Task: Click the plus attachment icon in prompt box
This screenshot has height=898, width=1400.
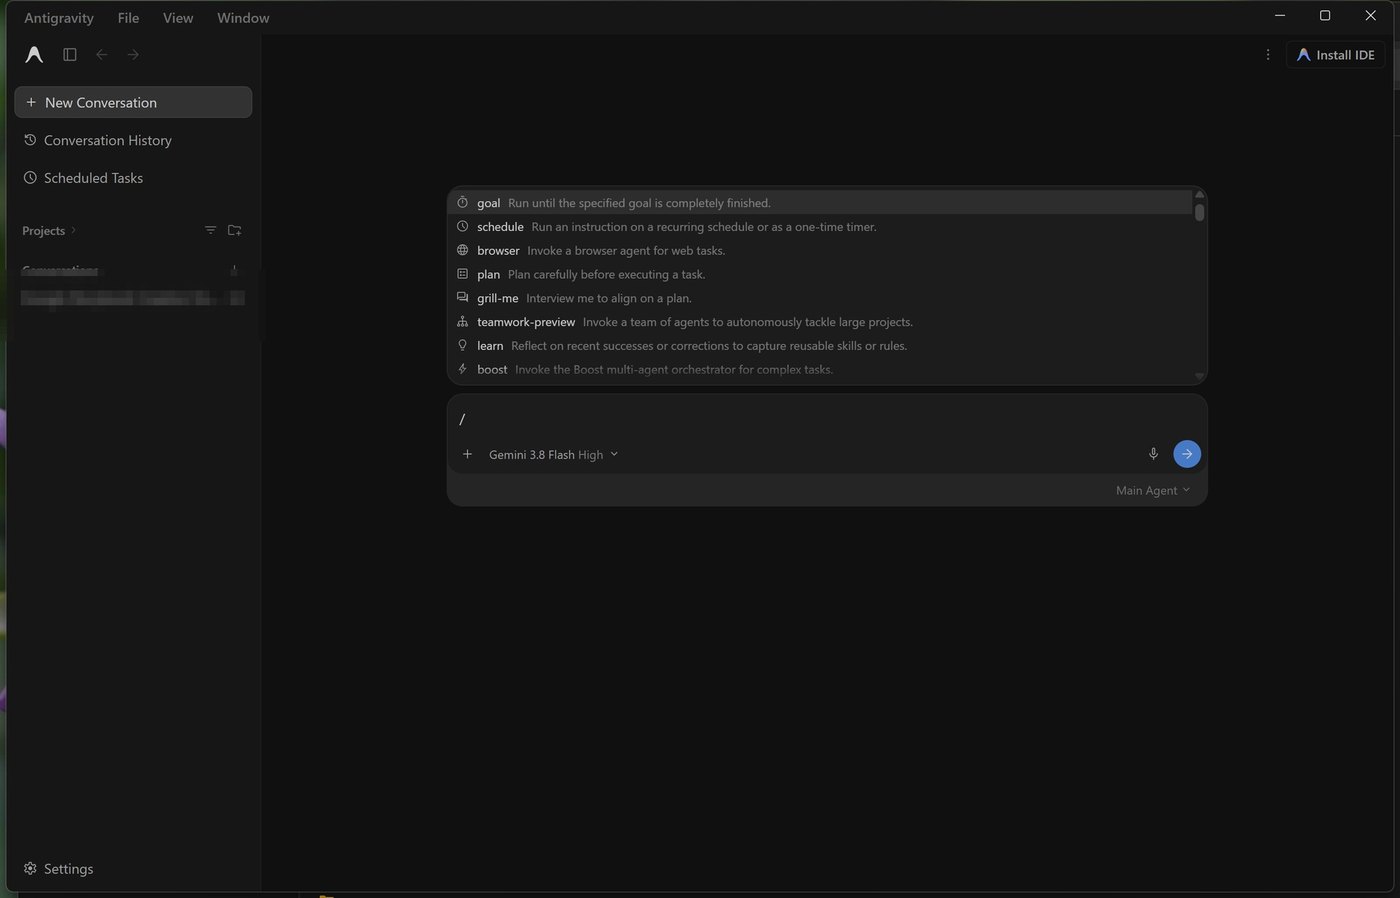Action: coord(467,454)
